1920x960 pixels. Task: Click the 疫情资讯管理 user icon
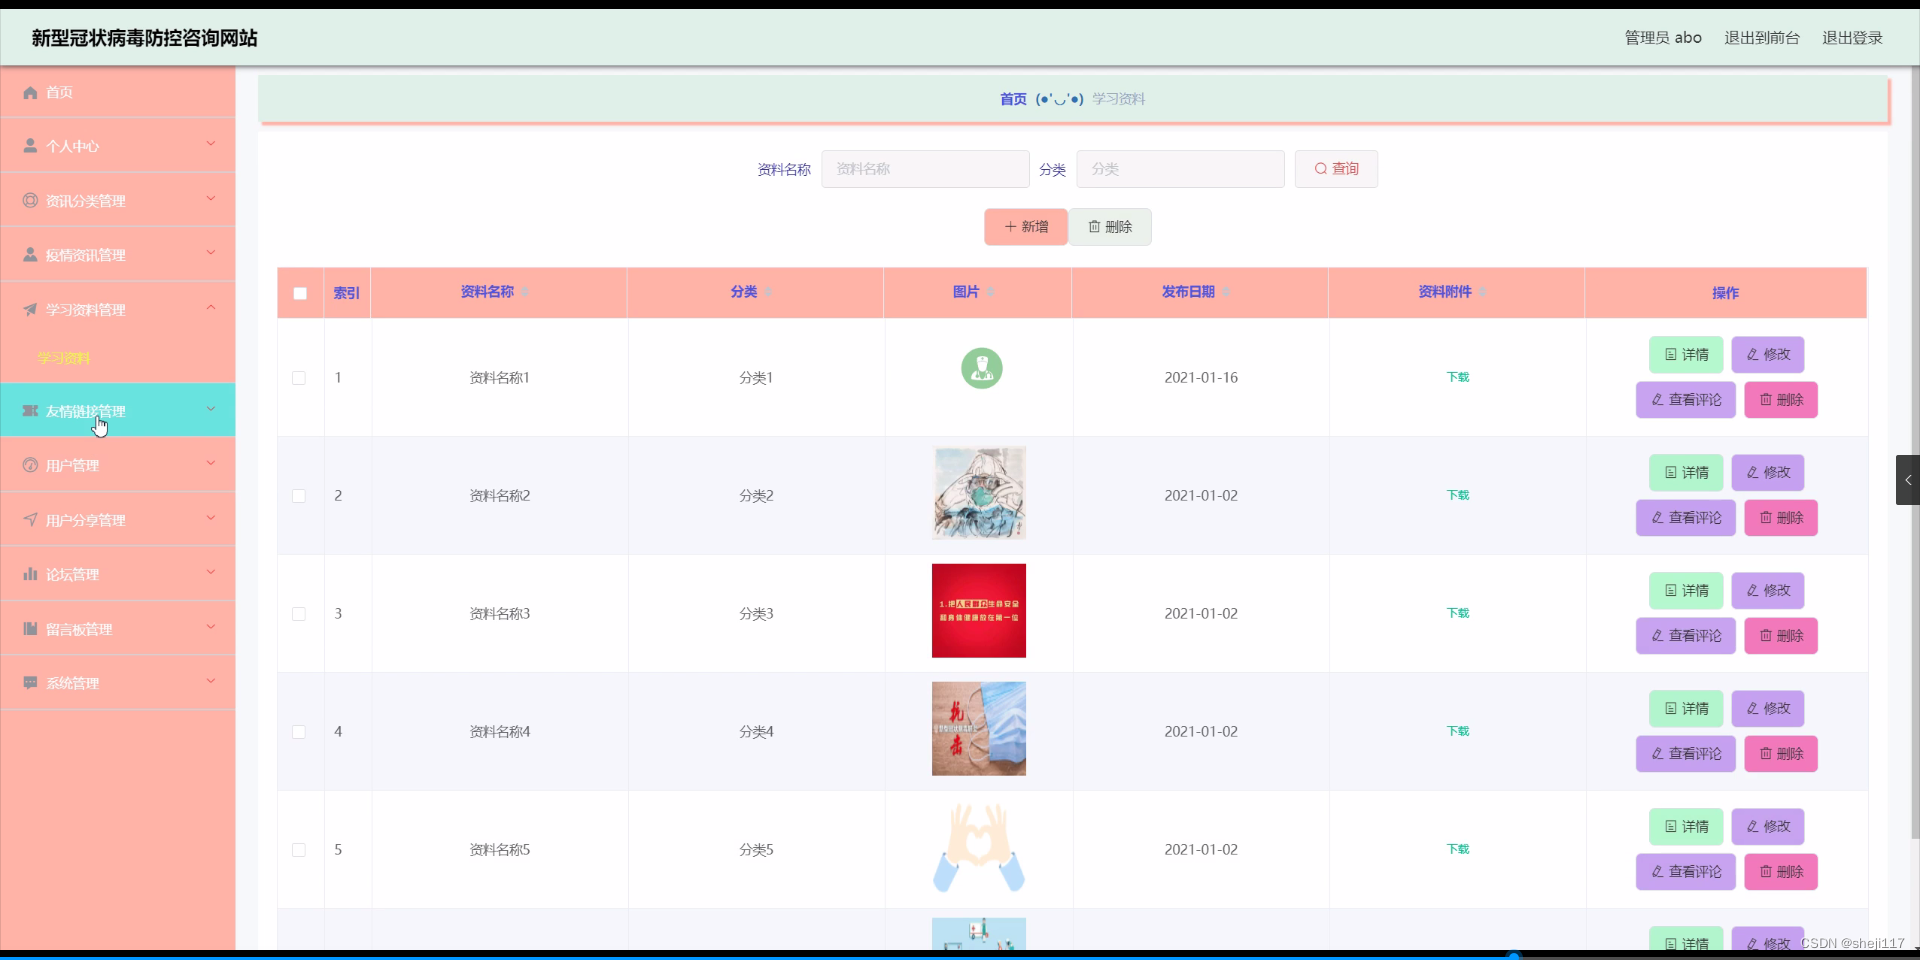point(30,255)
